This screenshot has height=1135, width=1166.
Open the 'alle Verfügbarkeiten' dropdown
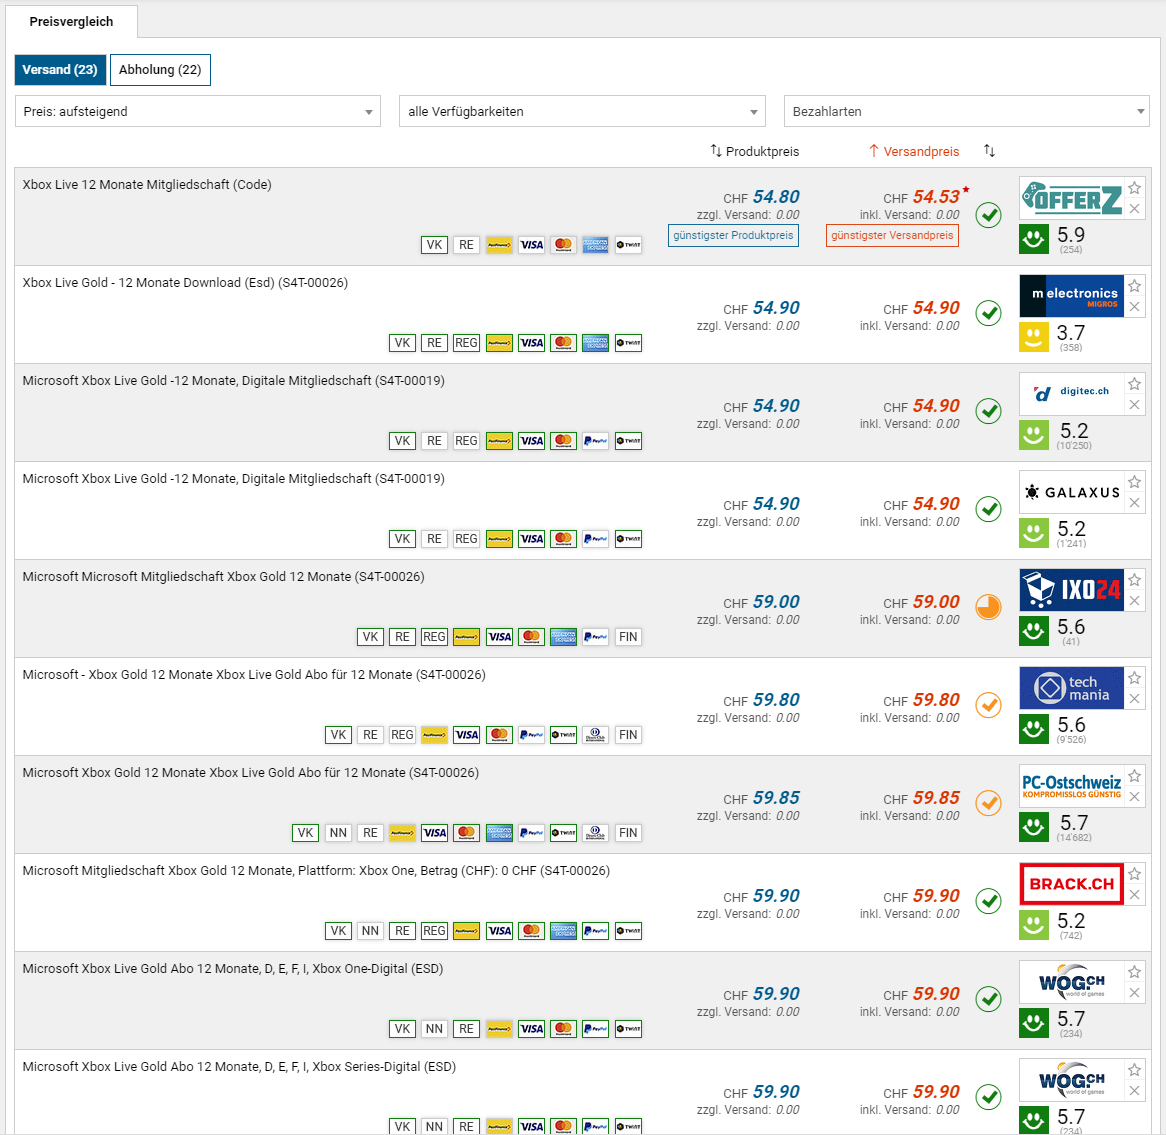coord(582,112)
